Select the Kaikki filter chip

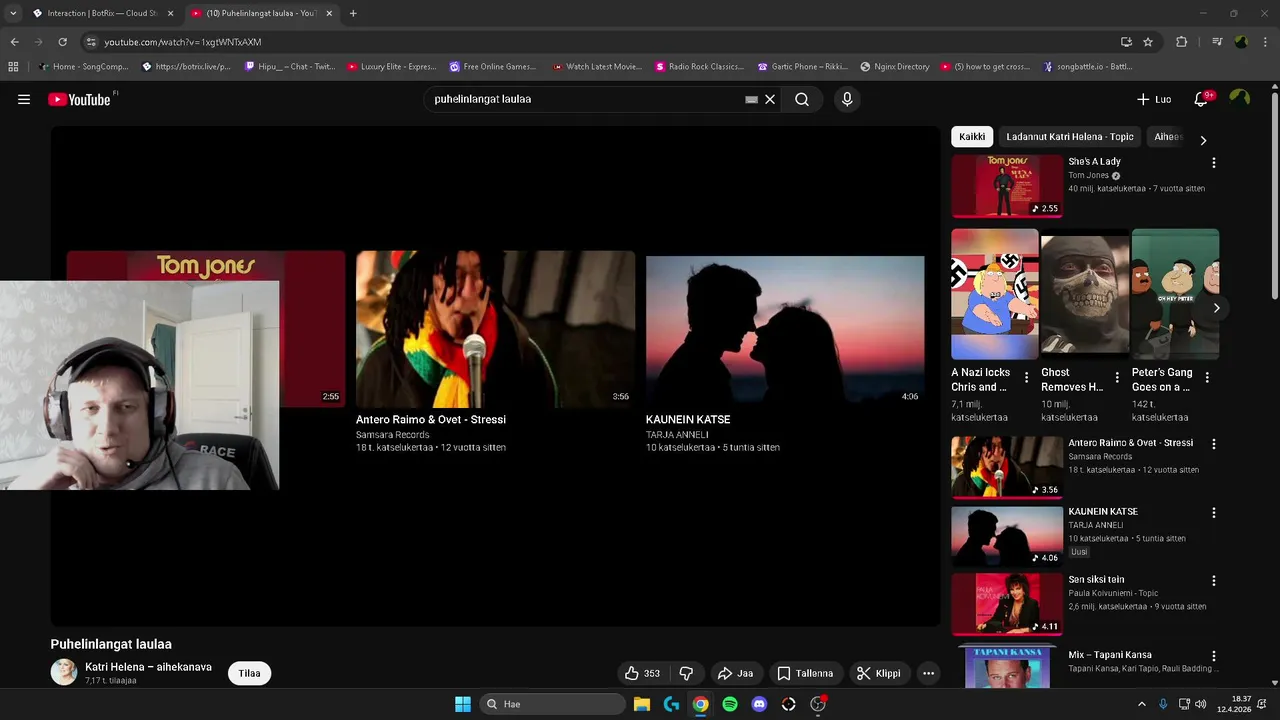[x=972, y=137]
